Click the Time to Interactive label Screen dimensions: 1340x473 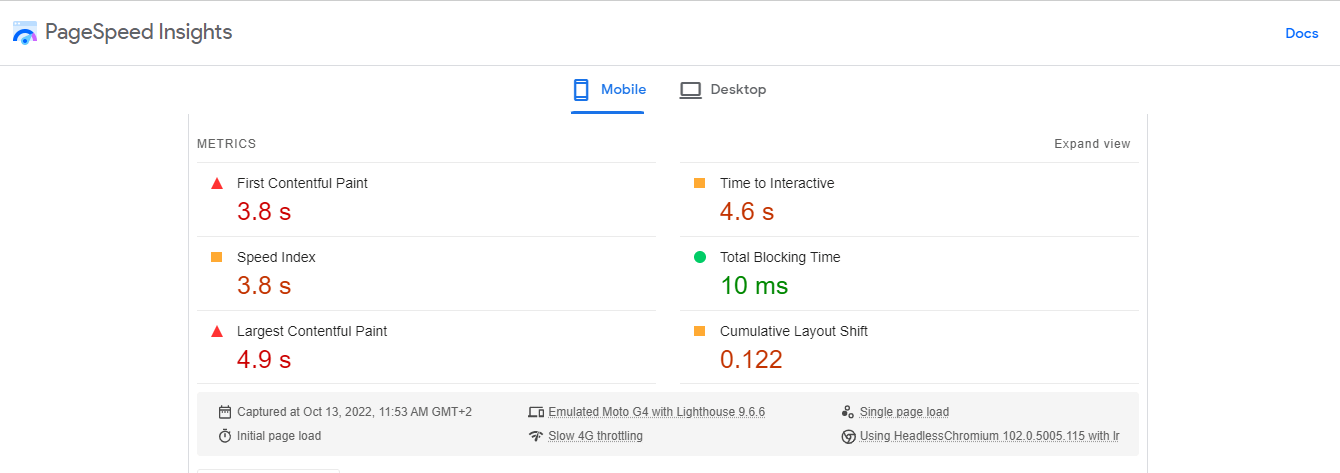[x=777, y=183]
